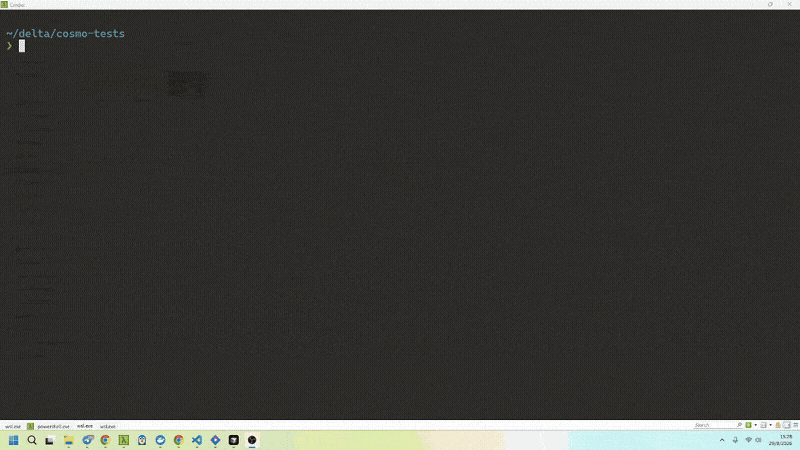Open Task View from taskbar

point(49,440)
